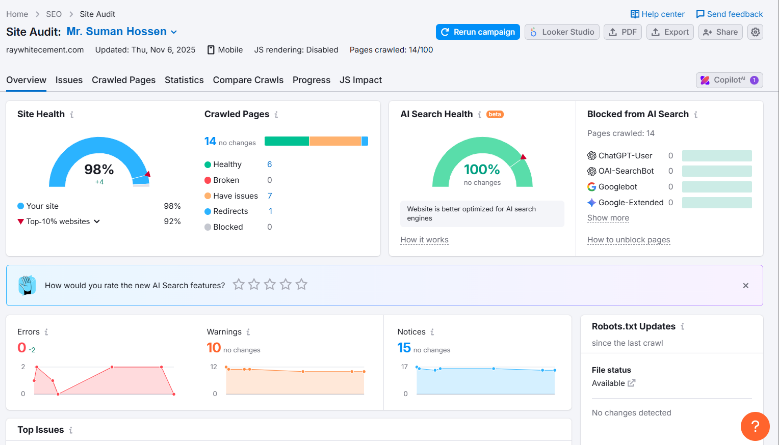Click the orange help question mark button
The width and height of the screenshot is (779, 445).
coord(755,425)
